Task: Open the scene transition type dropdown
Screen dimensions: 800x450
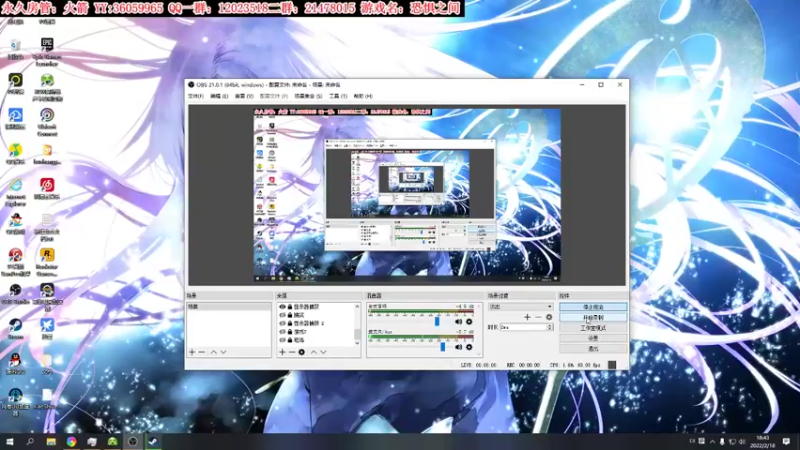Action: point(520,307)
